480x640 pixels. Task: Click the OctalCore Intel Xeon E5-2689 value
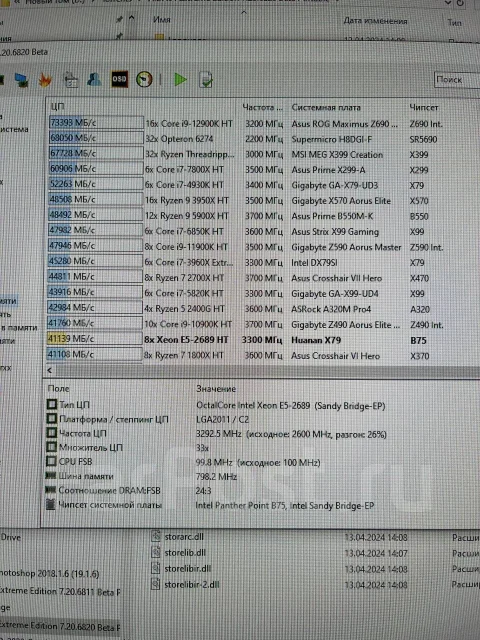[291, 406]
